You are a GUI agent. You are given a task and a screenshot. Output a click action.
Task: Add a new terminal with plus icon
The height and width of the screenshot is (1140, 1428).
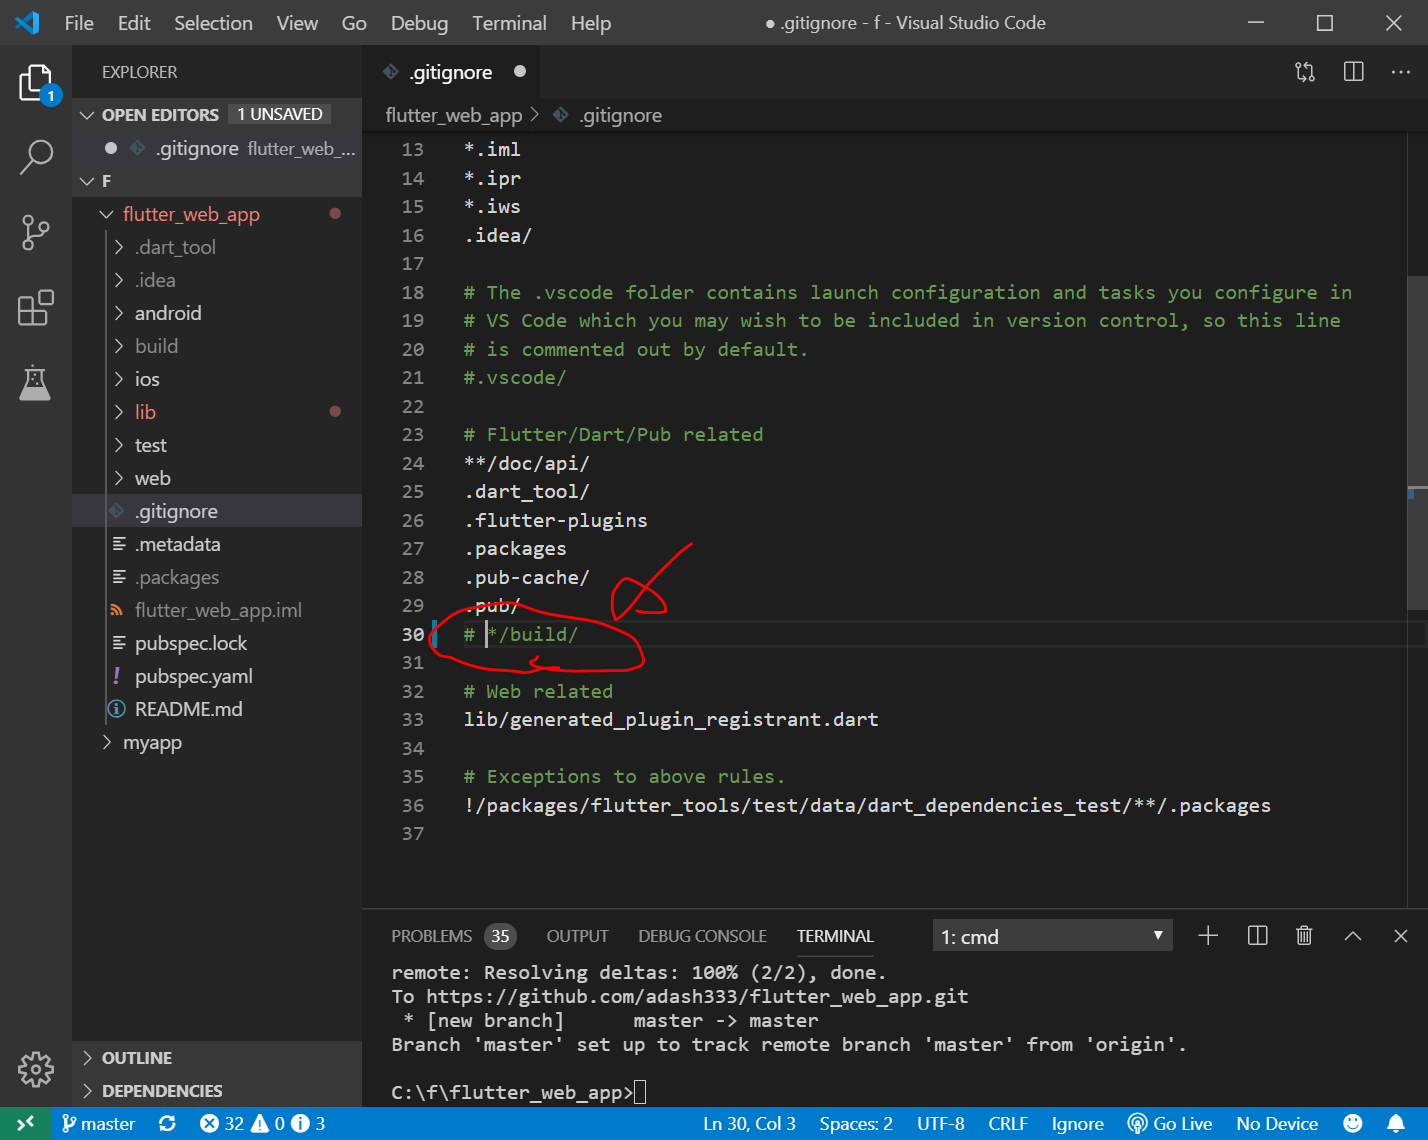[1208, 936]
